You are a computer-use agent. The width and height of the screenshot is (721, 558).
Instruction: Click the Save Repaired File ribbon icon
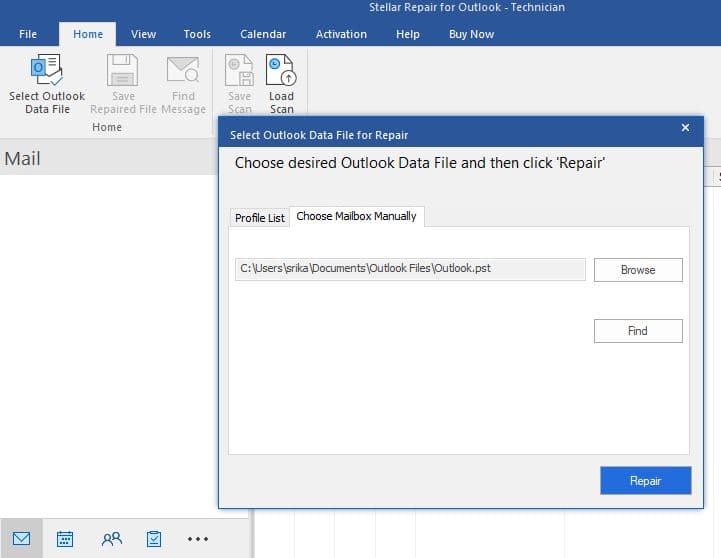[122, 70]
